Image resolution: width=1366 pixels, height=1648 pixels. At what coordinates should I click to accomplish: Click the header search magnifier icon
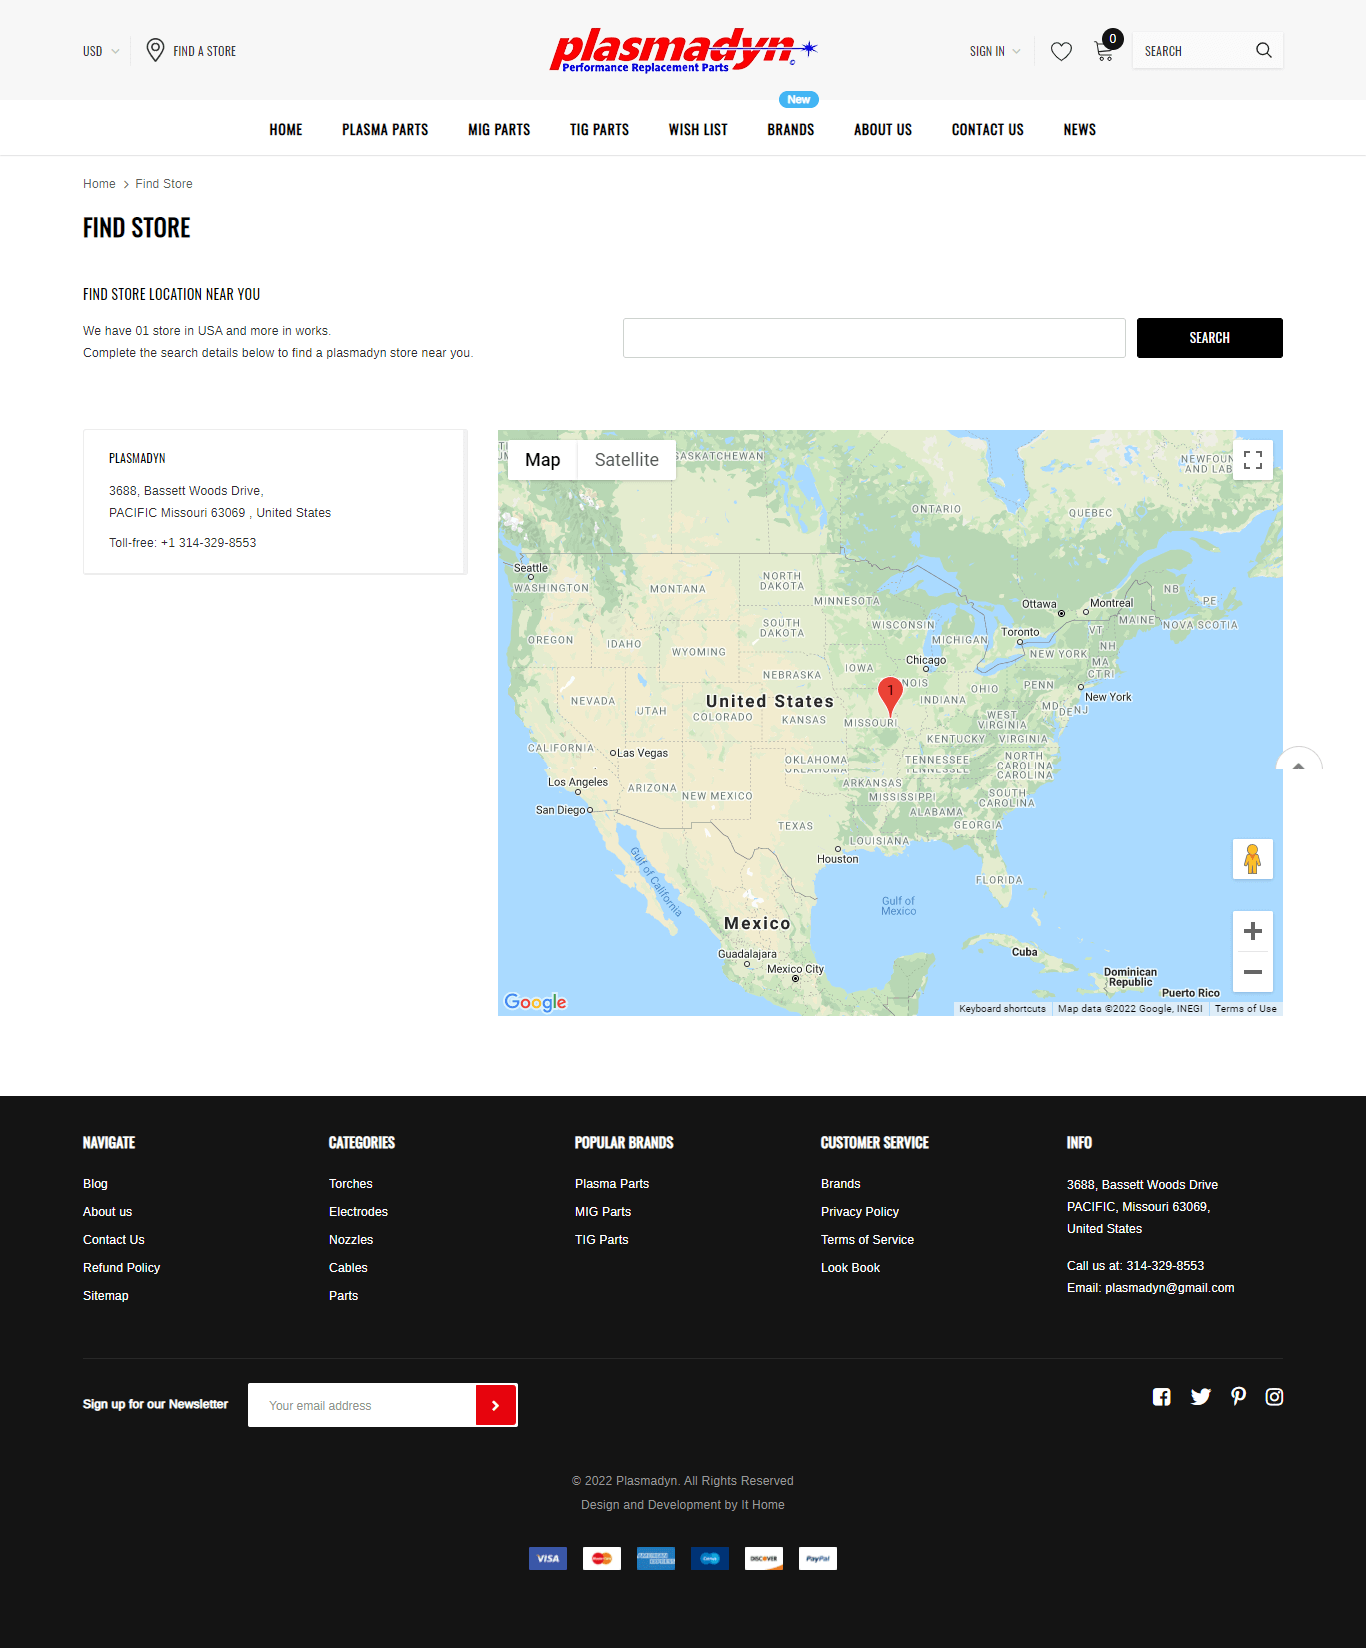pos(1264,50)
